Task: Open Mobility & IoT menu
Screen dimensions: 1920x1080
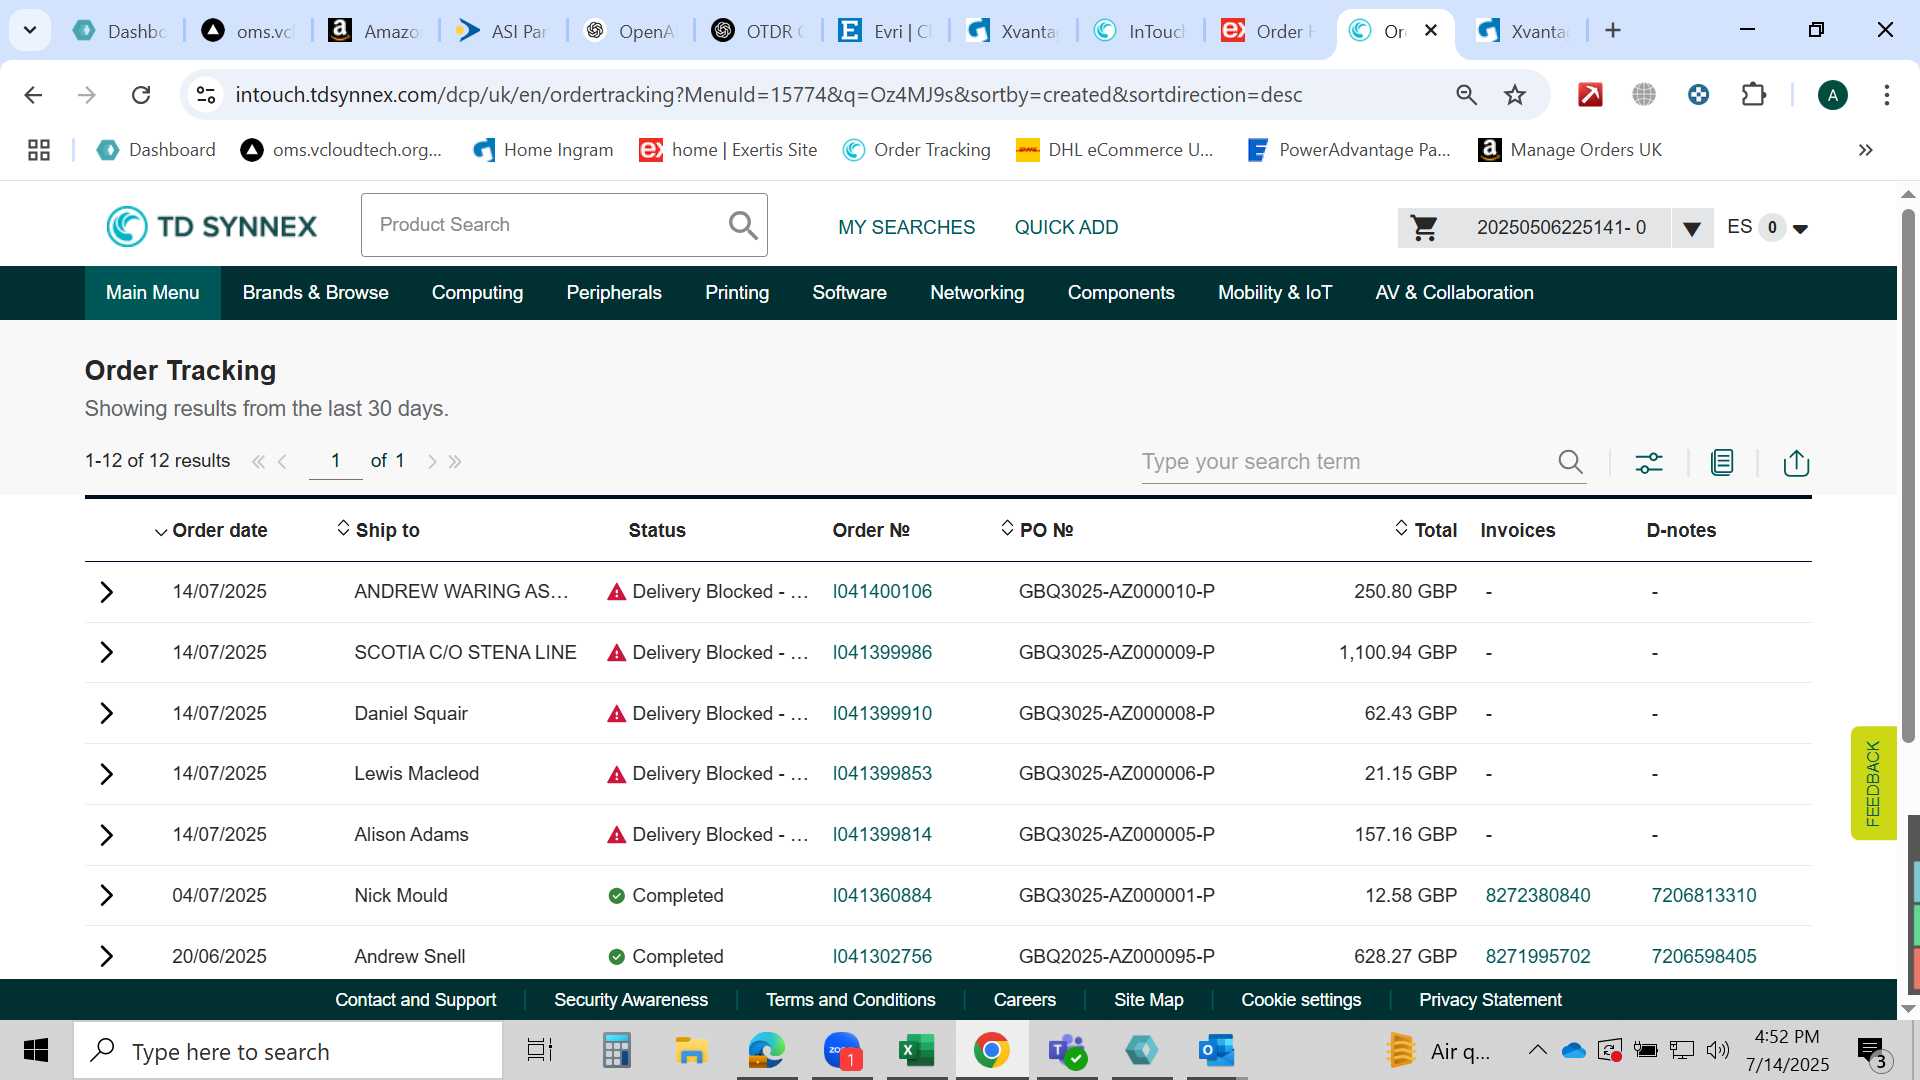Action: [1274, 293]
